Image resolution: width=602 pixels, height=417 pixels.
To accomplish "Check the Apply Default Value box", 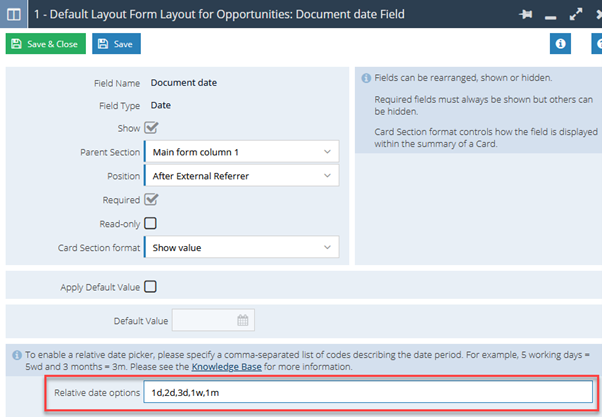I will (x=150, y=286).
